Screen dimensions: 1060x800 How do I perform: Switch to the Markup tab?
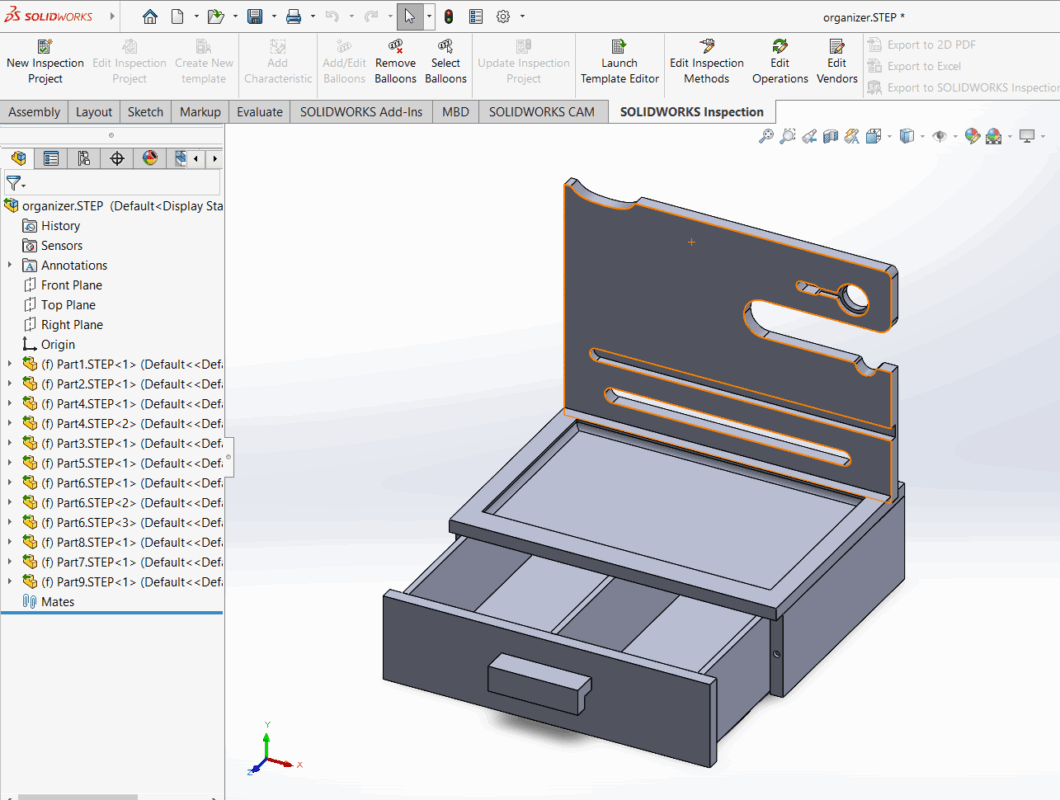click(200, 112)
